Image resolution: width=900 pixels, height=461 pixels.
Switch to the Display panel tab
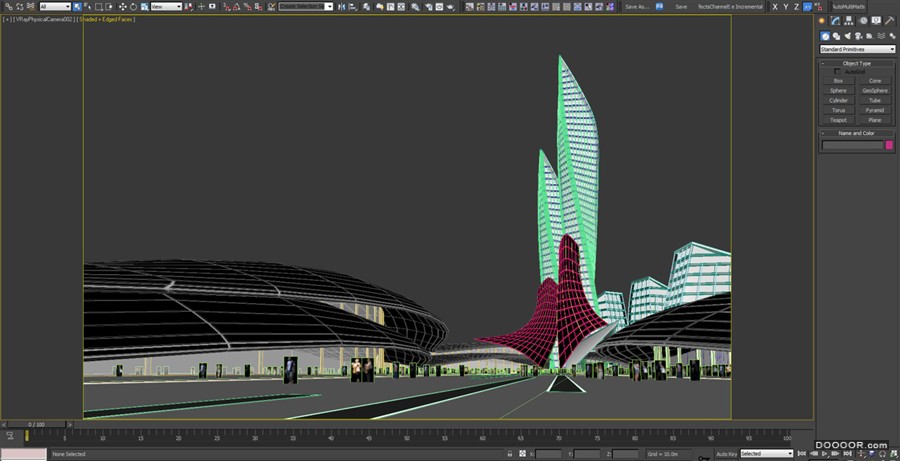(876, 21)
